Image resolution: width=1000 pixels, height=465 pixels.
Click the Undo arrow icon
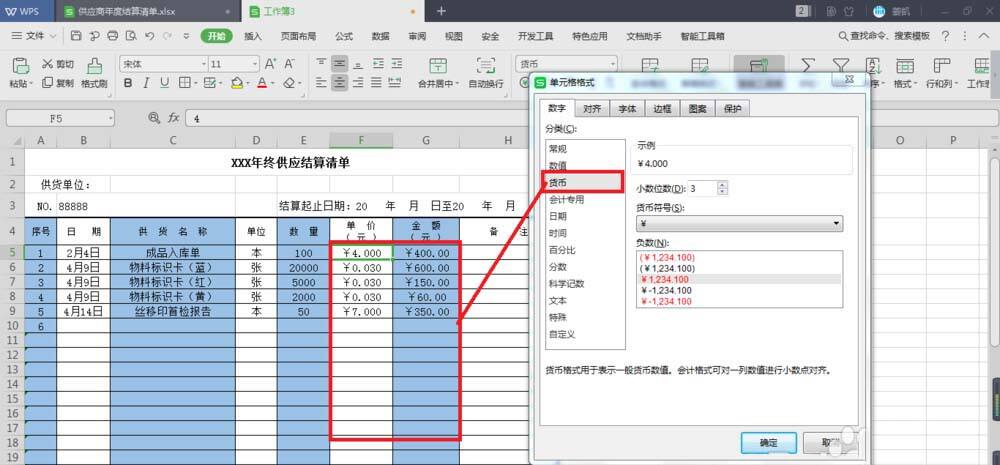click(x=149, y=36)
